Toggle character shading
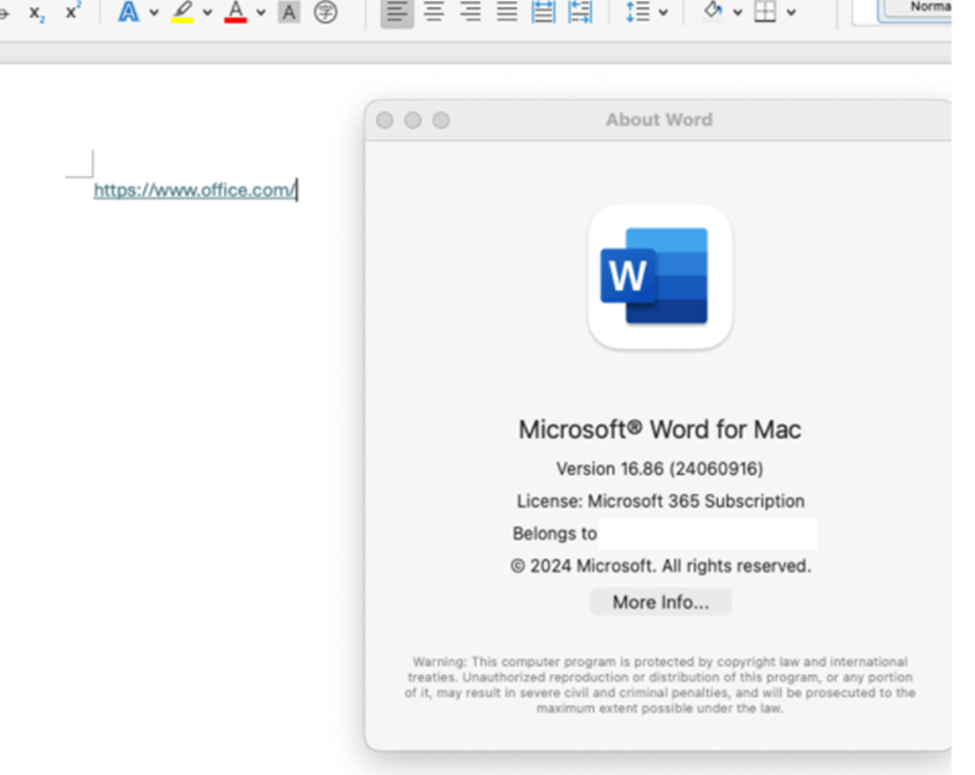The image size is (975, 775). click(289, 12)
